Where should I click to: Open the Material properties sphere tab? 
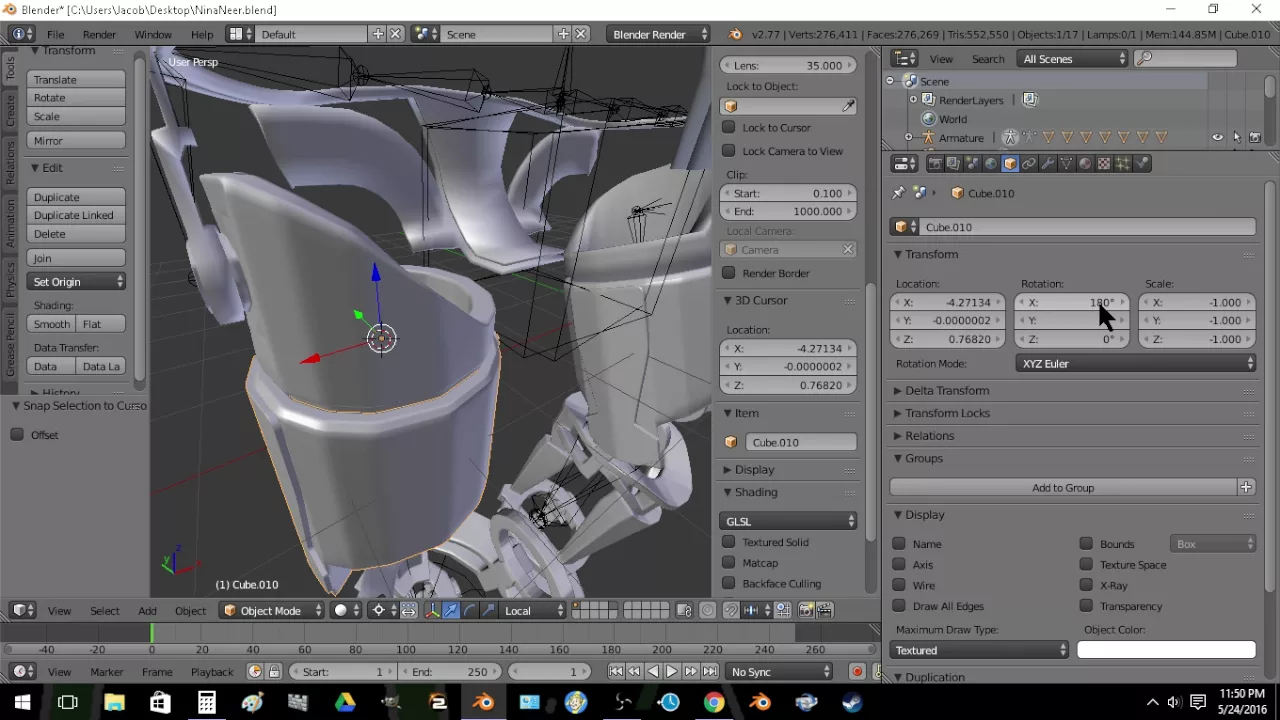click(1085, 163)
